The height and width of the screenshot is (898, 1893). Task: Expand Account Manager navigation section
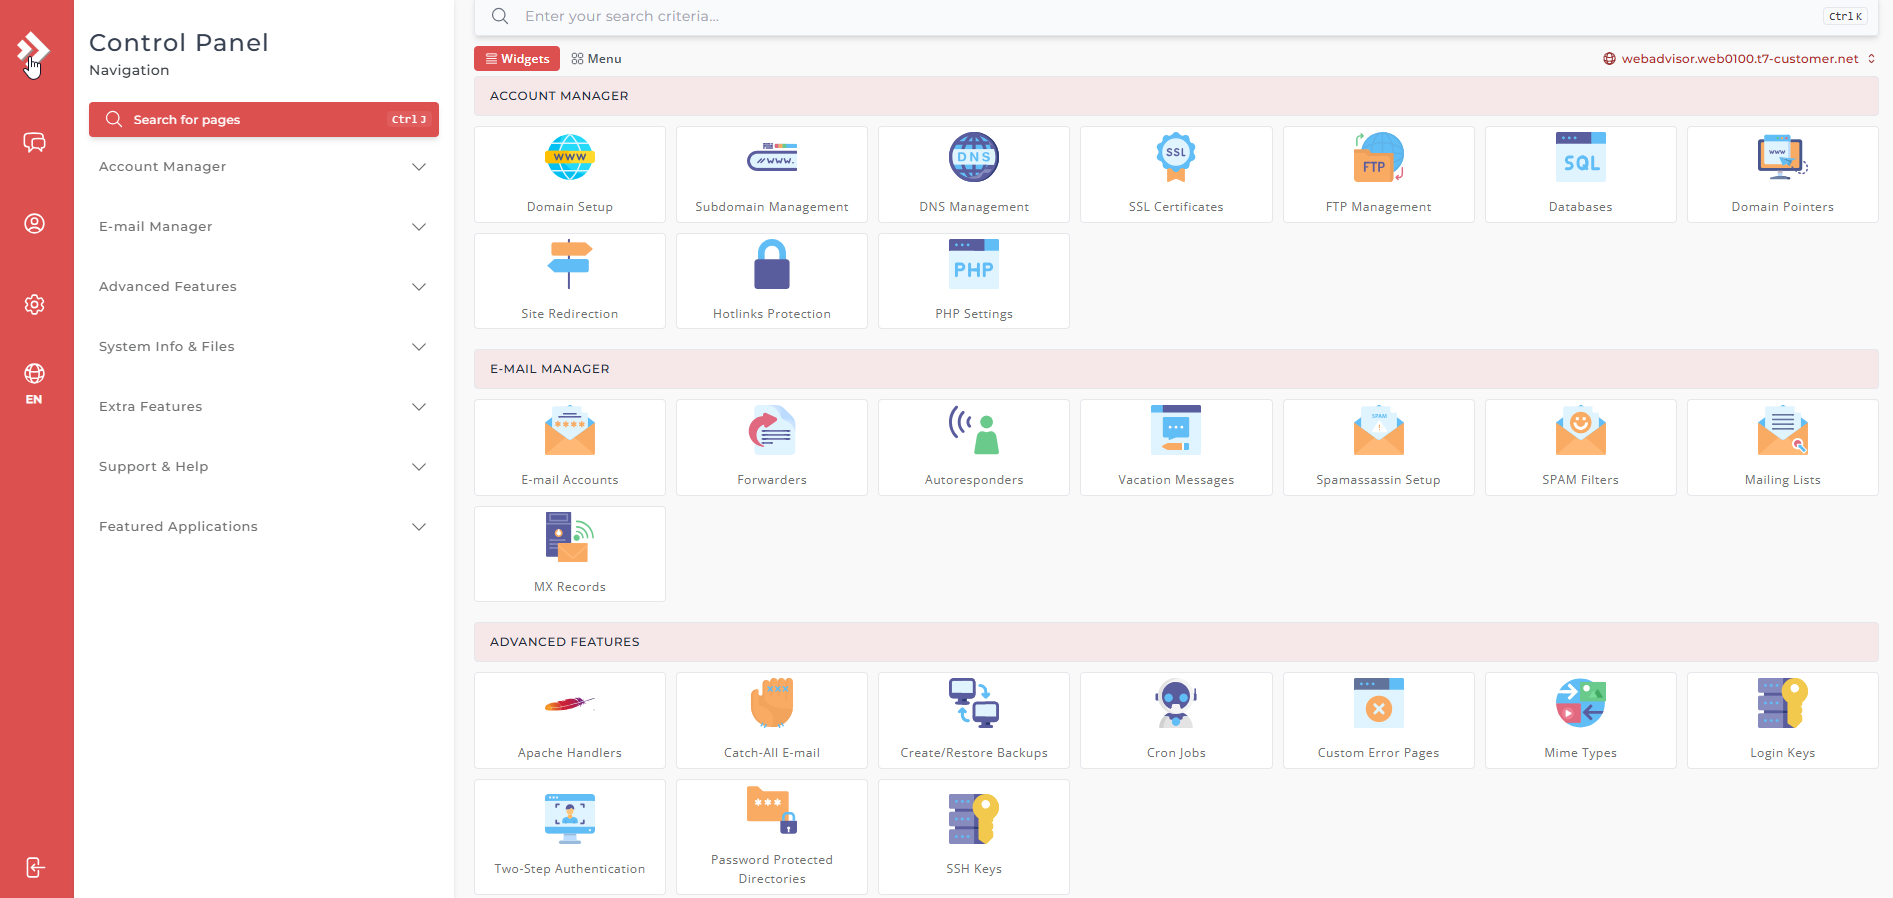[x=263, y=167]
